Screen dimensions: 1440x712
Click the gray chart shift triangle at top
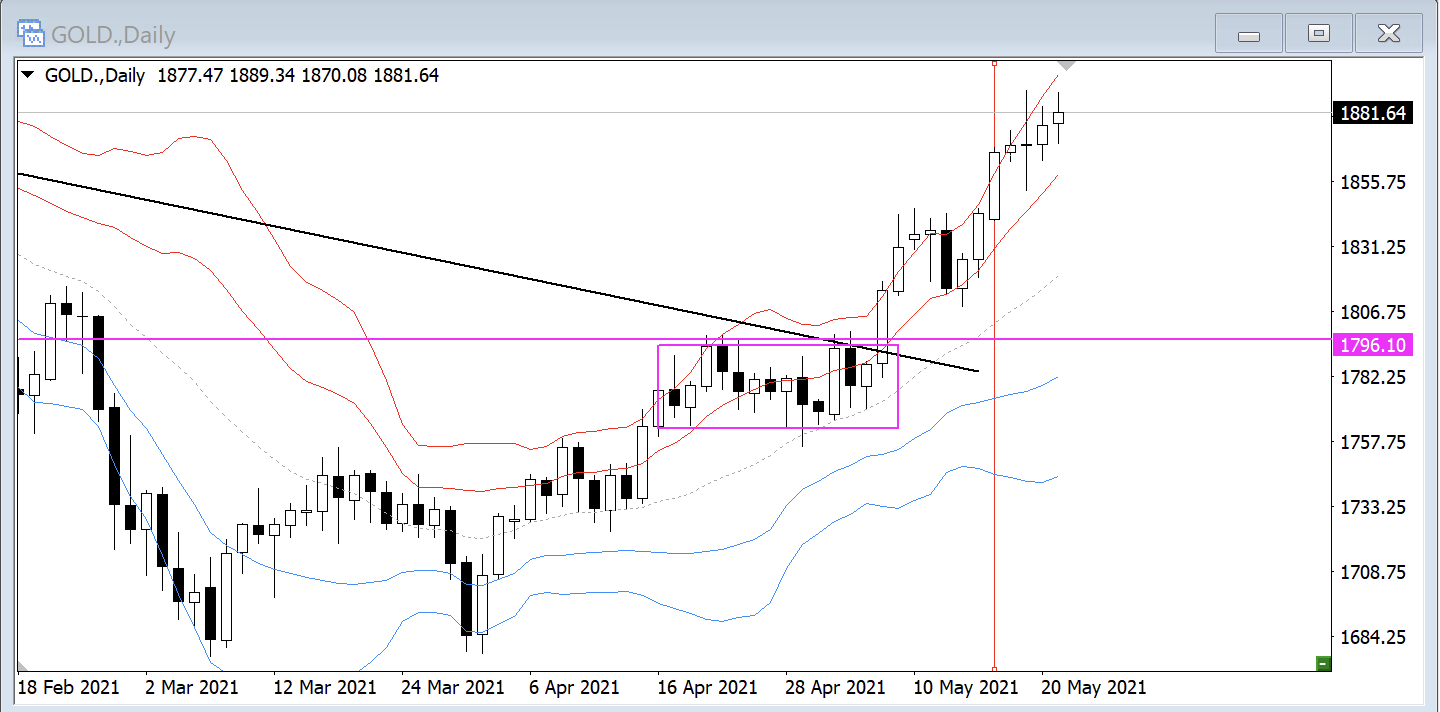tap(1067, 66)
